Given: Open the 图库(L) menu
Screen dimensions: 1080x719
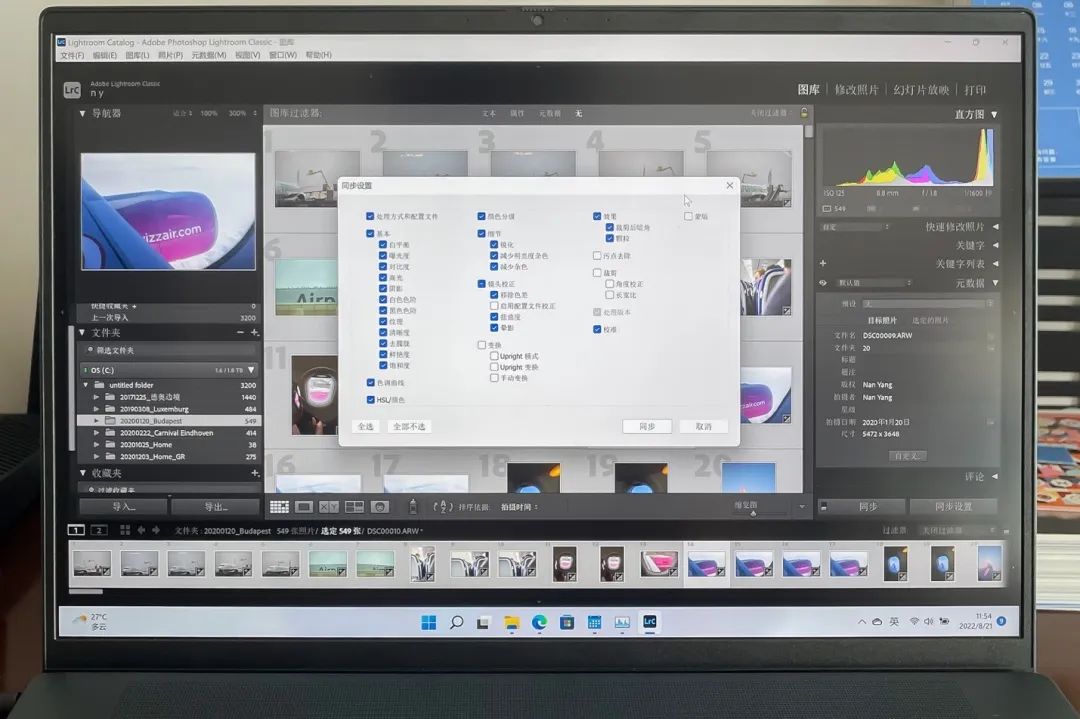Looking at the screenshot, I should (137, 55).
